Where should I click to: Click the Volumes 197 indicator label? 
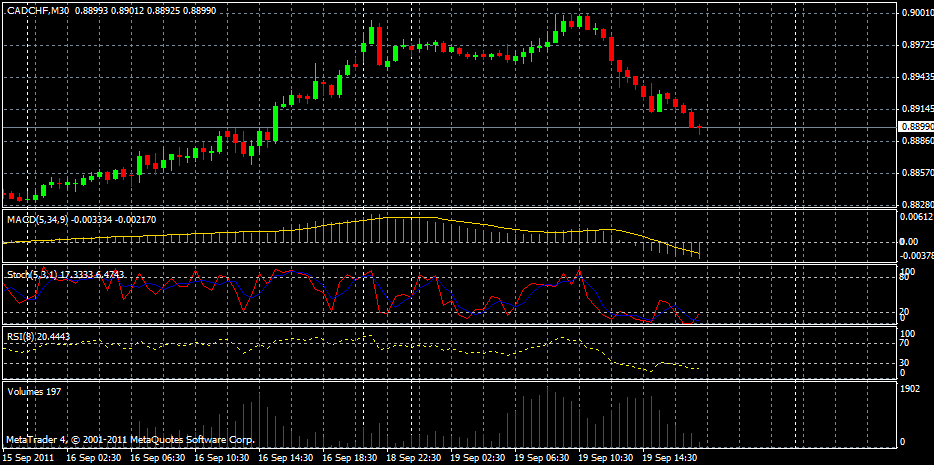(34, 392)
